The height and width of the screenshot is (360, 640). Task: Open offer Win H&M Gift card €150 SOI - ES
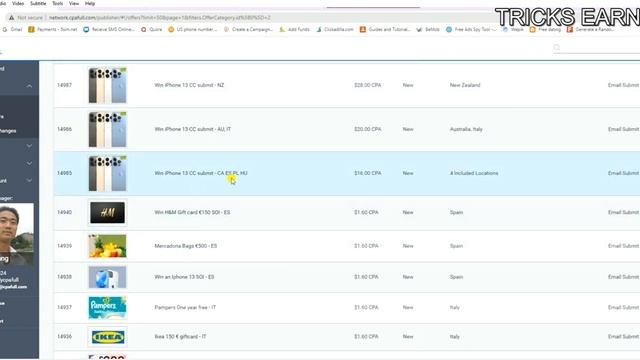(x=192, y=212)
